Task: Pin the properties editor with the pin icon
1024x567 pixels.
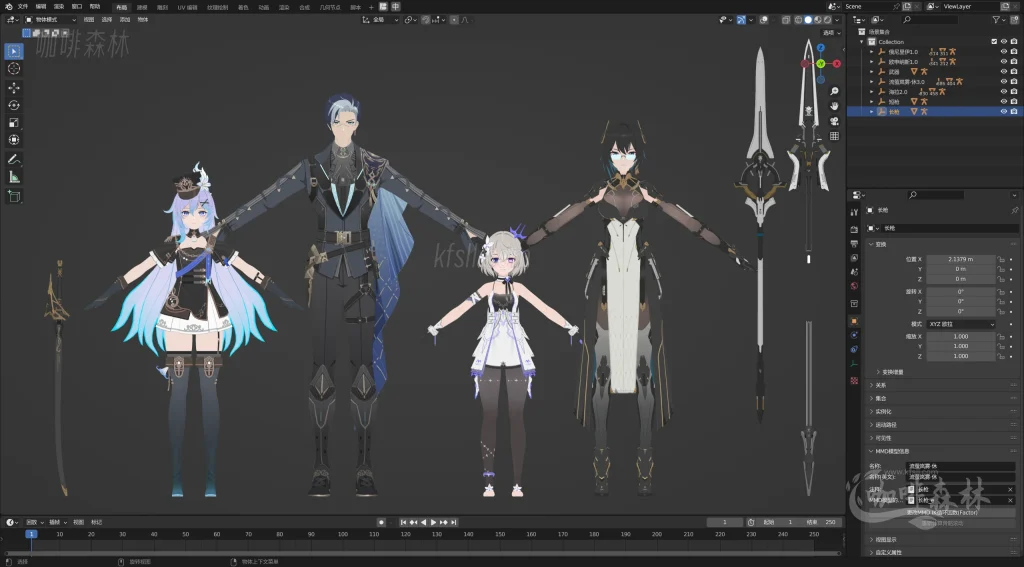Action: pyautogui.click(x=1014, y=210)
